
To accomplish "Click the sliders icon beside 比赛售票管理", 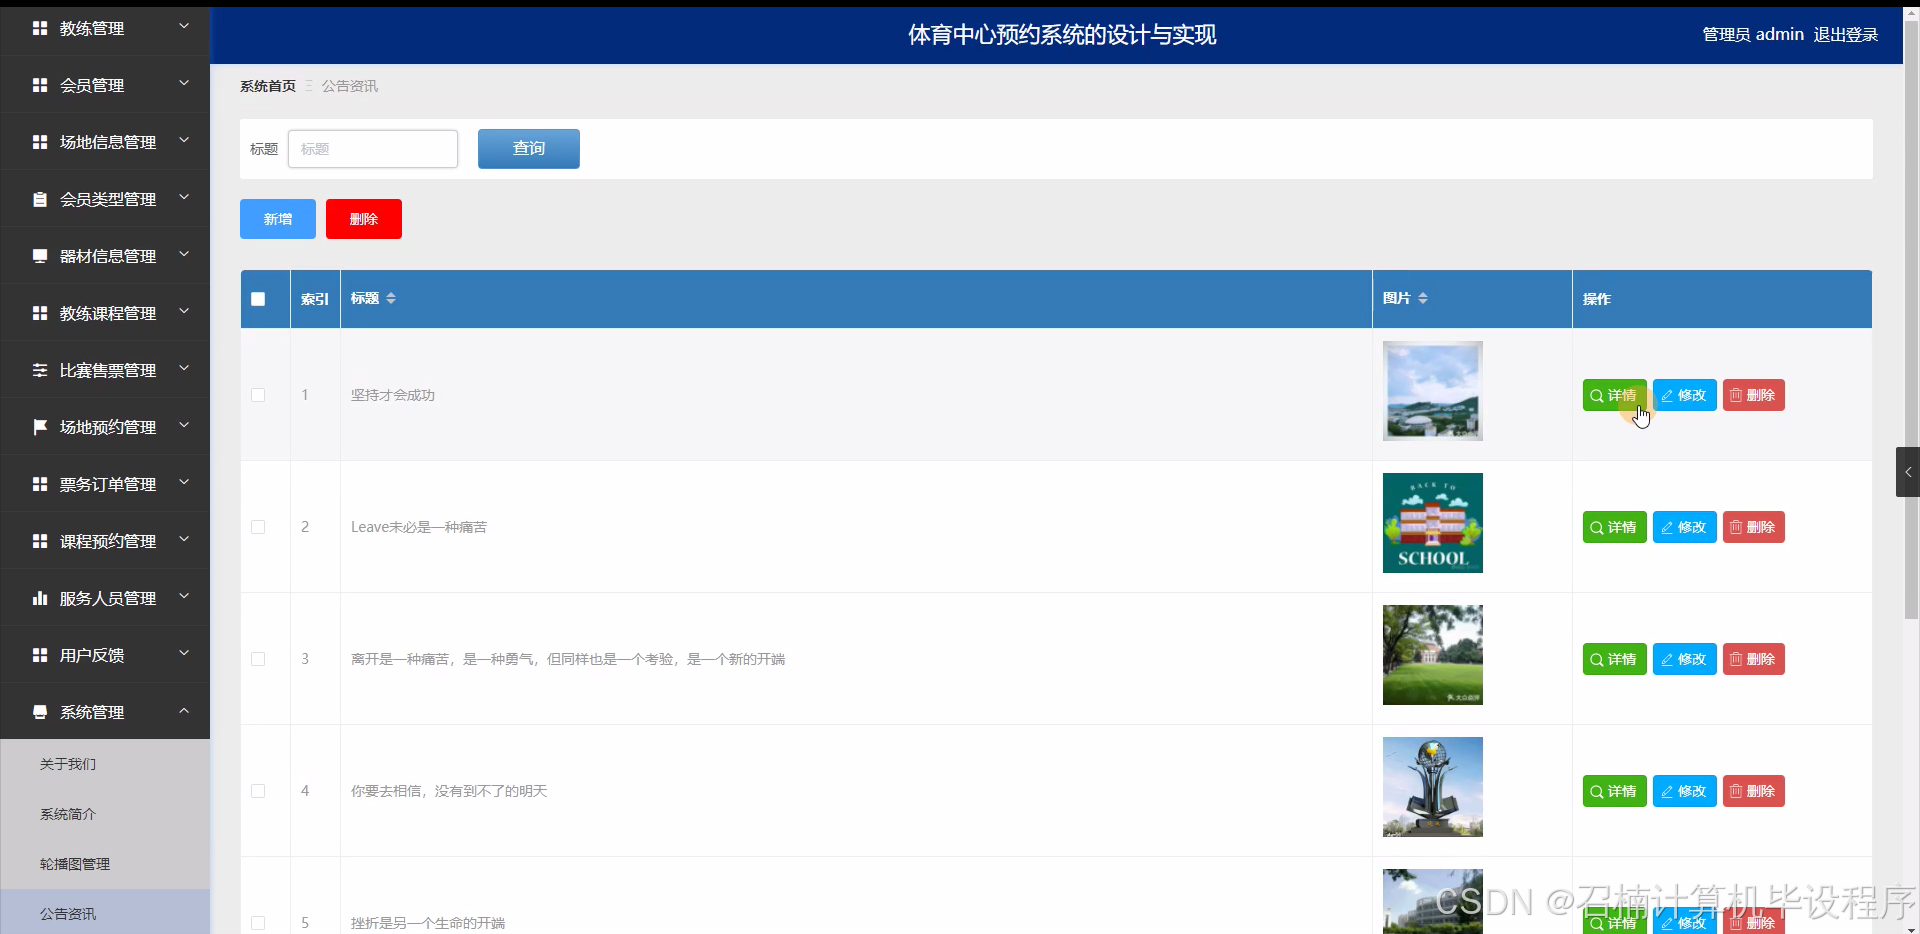I will coord(40,370).
